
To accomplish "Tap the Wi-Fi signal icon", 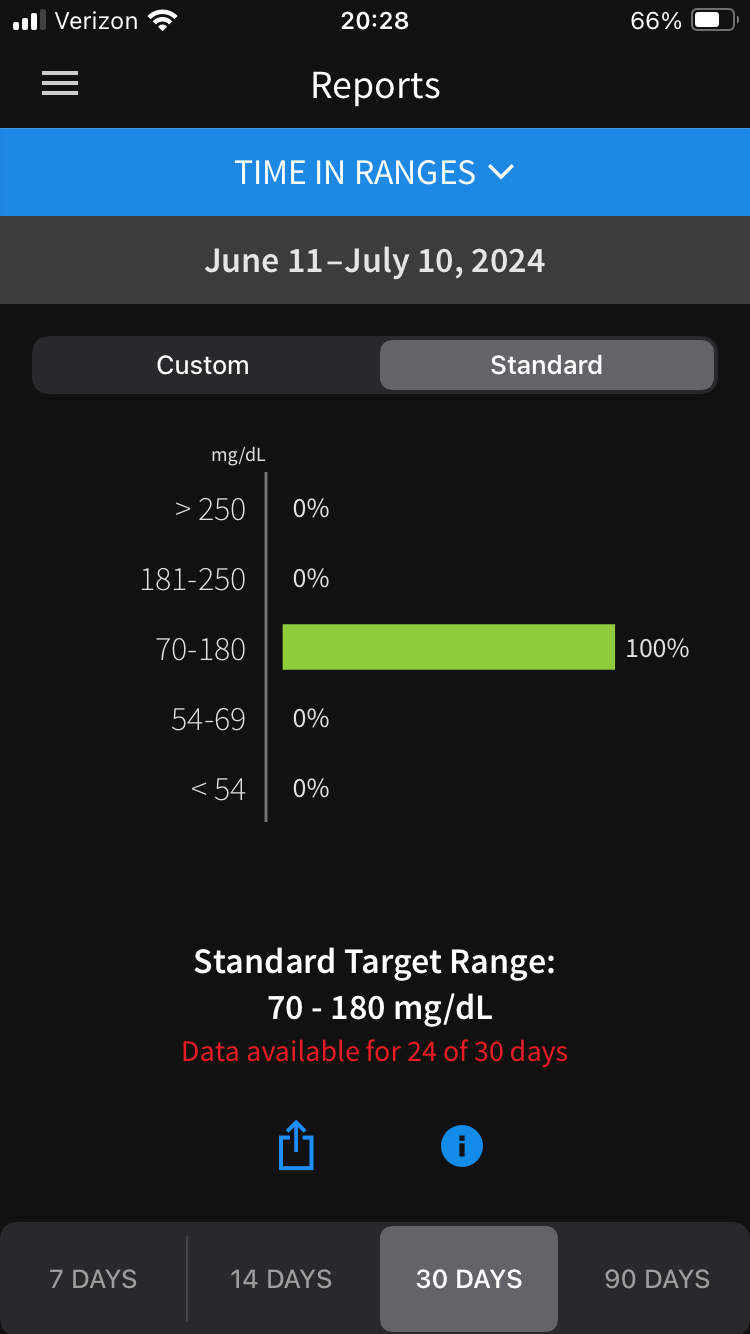I will (160, 21).
